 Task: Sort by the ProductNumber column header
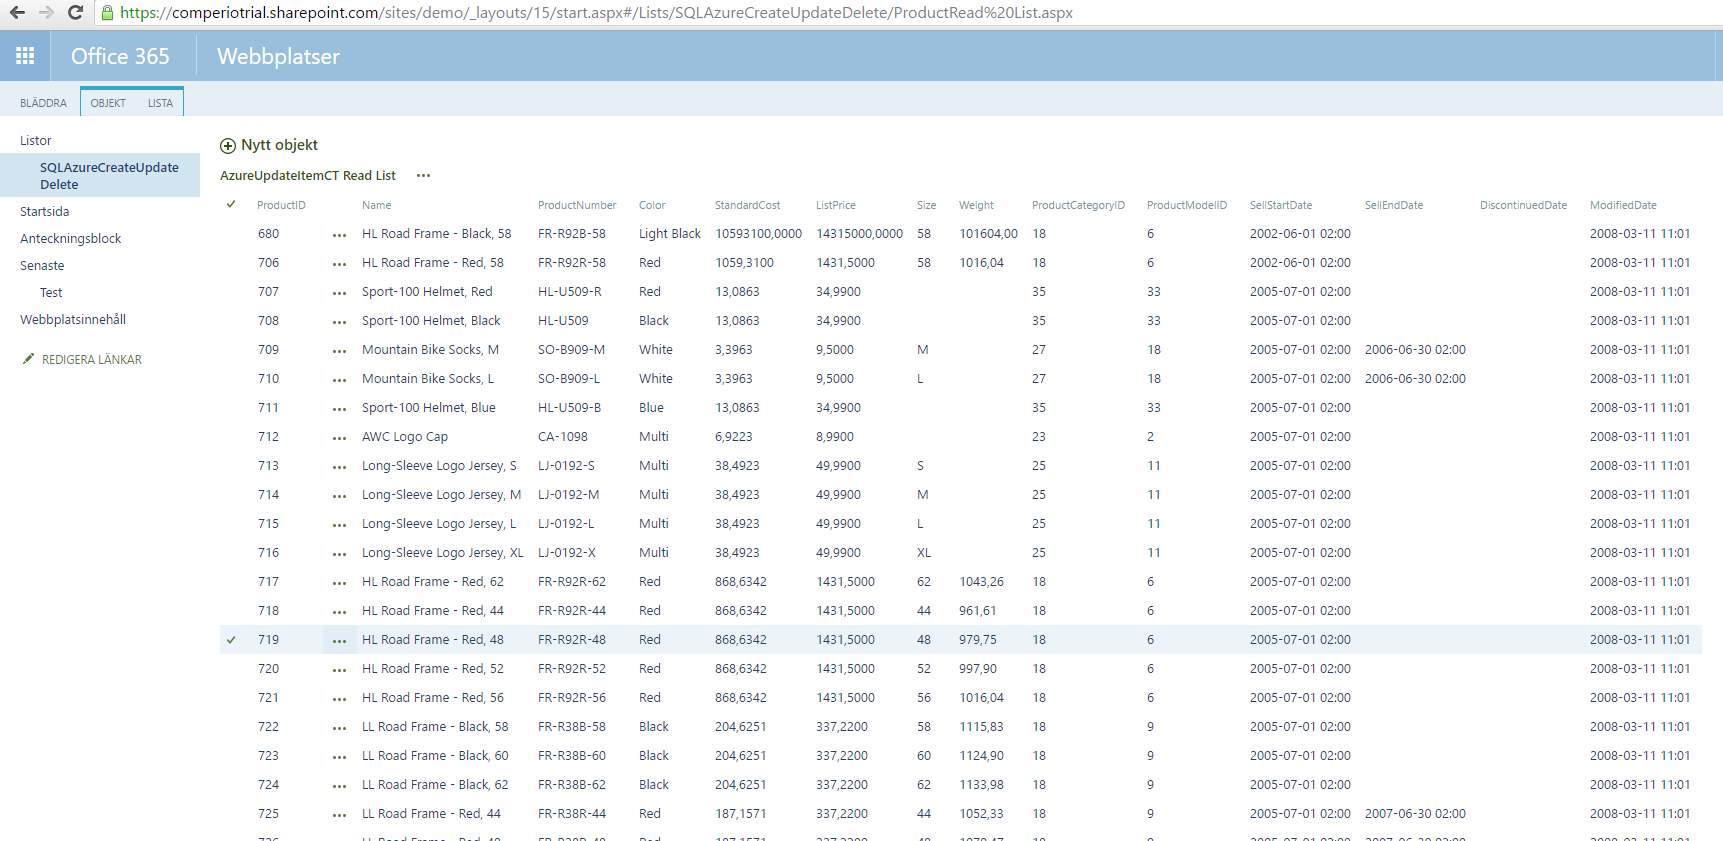pos(577,205)
